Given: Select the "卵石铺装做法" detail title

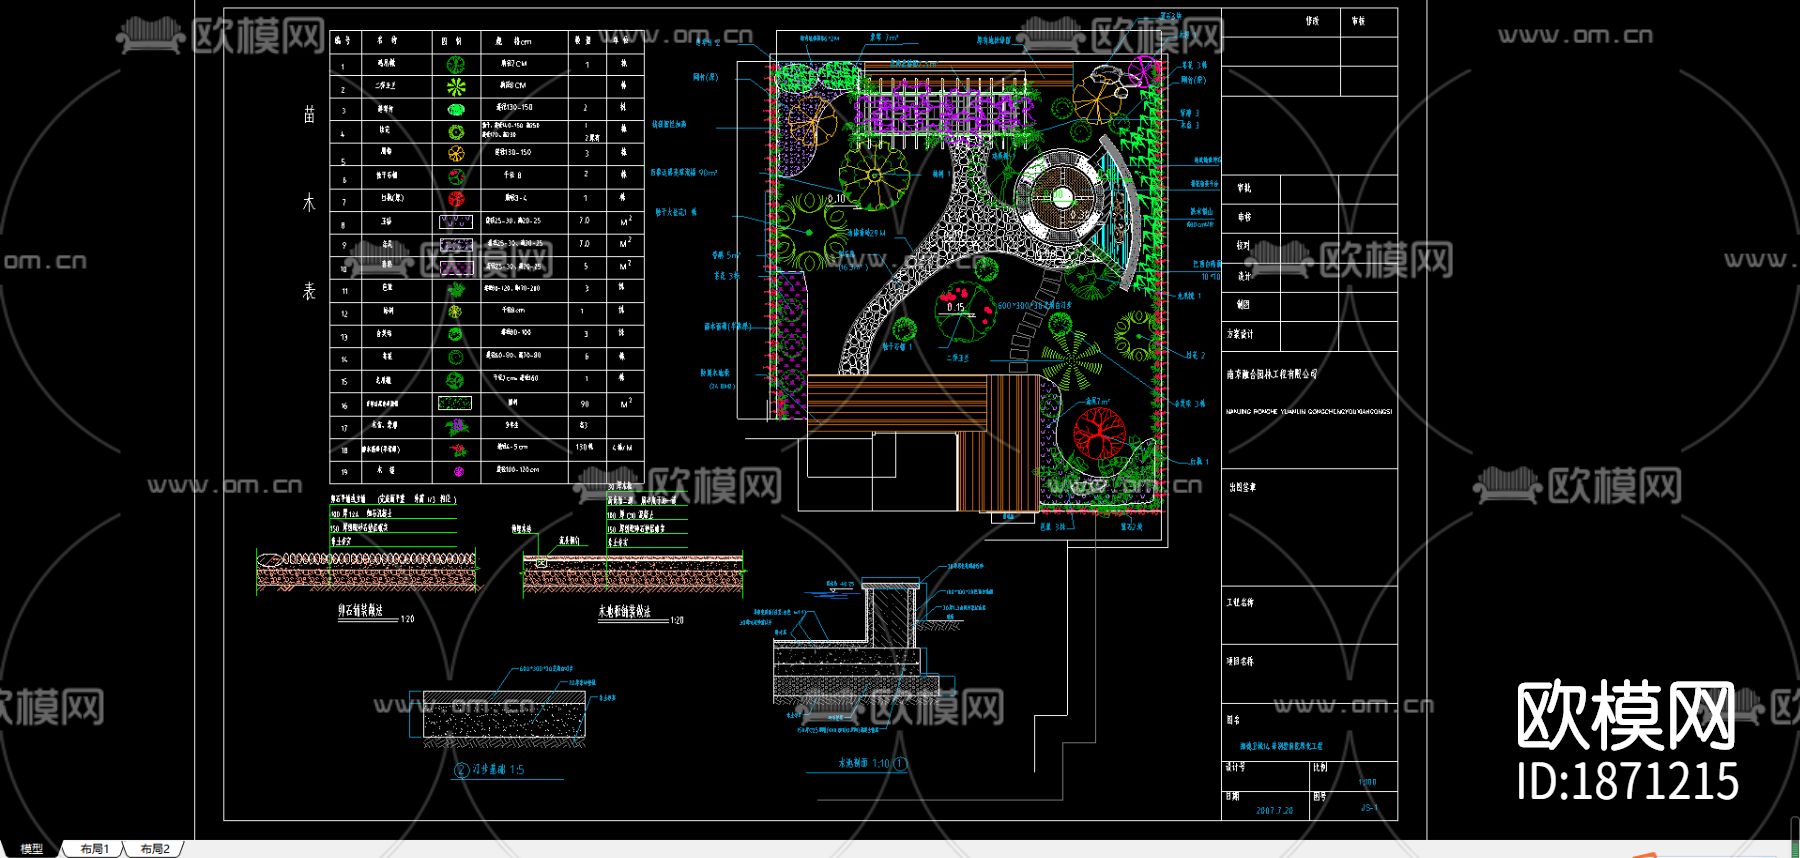Looking at the screenshot, I should coord(361,610).
